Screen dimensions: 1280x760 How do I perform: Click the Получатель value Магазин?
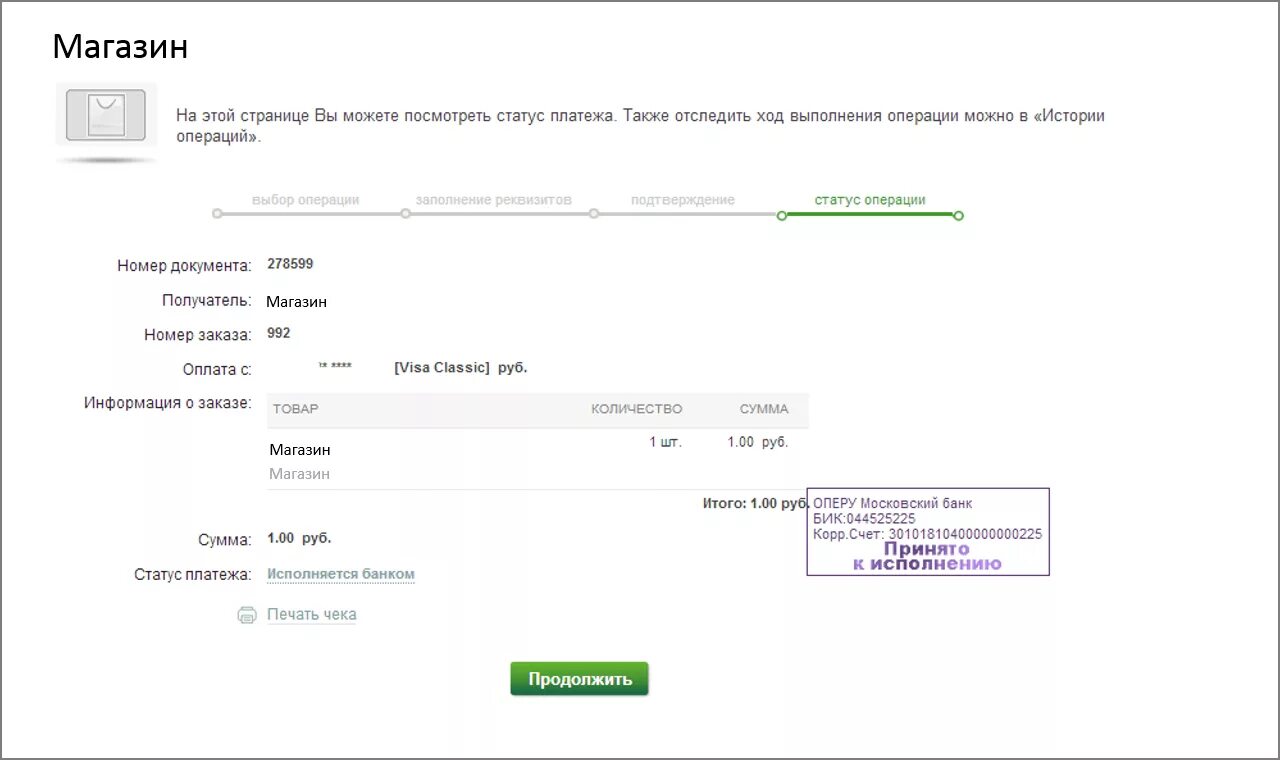coord(296,301)
